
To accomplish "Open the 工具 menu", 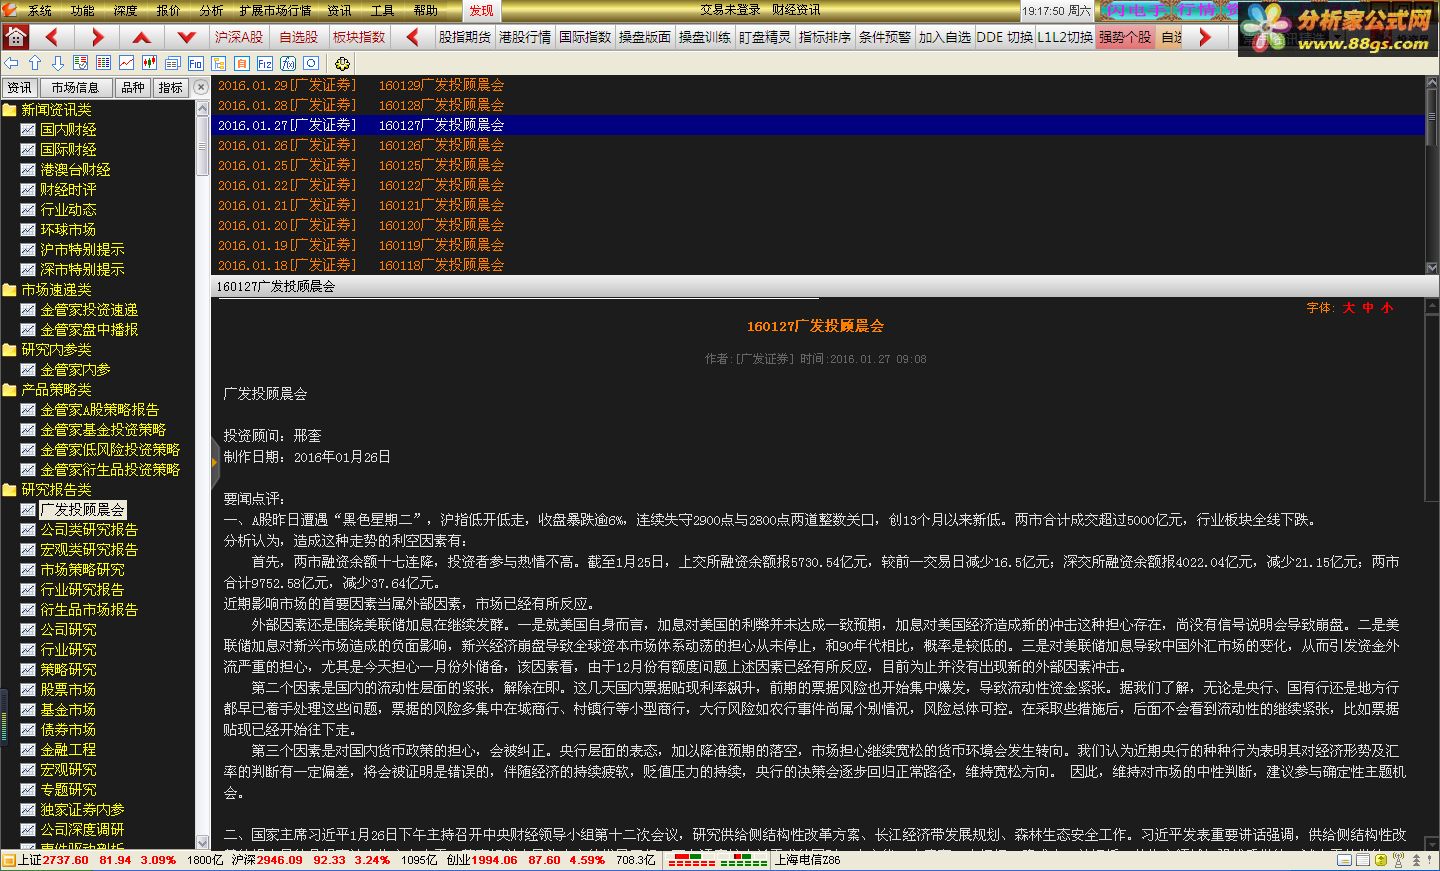I will click(382, 10).
